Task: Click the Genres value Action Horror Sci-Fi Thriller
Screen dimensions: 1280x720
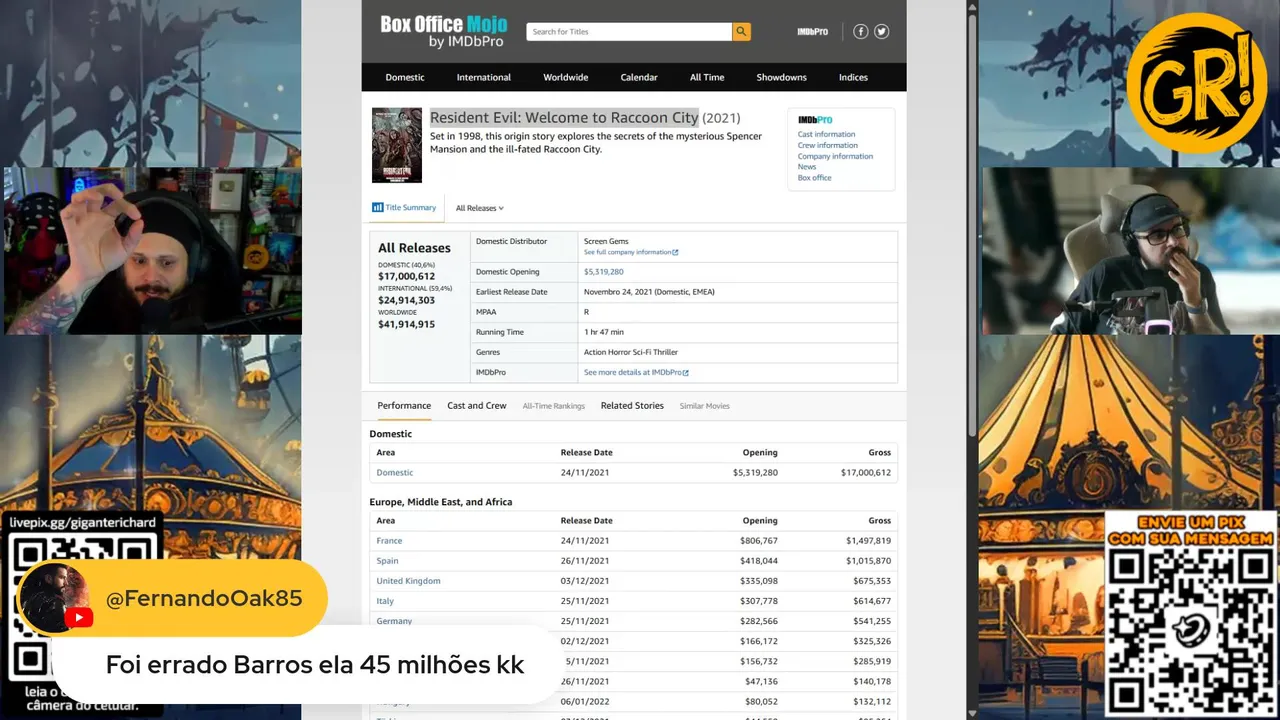Action: 631,352
